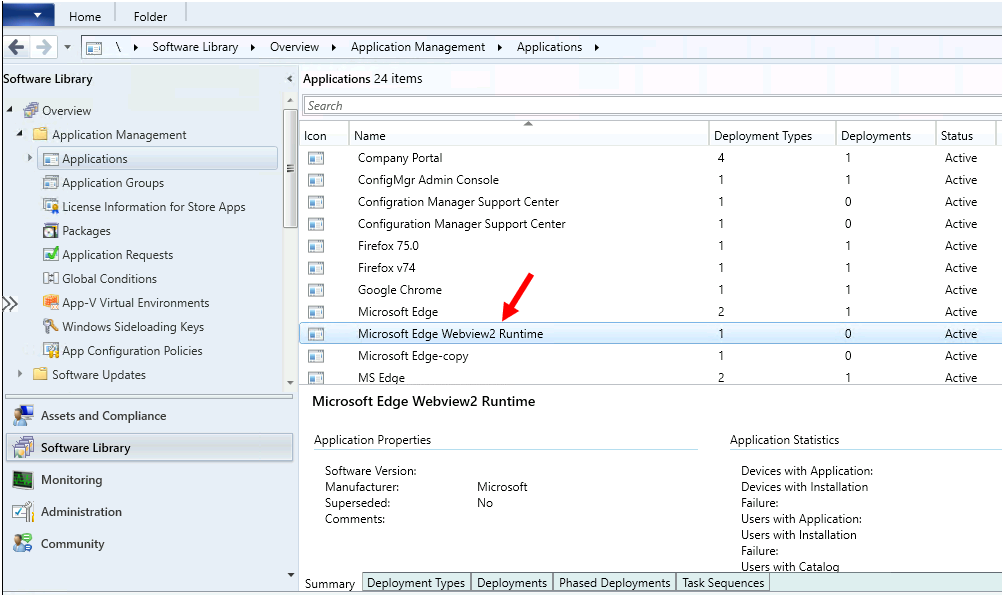The height and width of the screenshot is (595, 1005).
Task: Open the Application Requests icon
Action: pyautogui.click(x=51, y=254)
